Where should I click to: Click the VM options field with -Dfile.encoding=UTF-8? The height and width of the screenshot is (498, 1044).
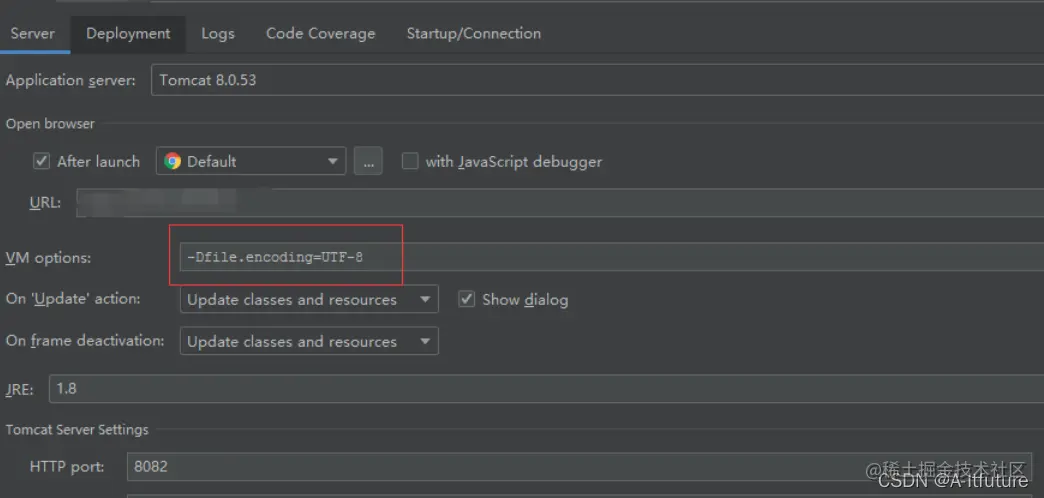(x=612, y=257)
